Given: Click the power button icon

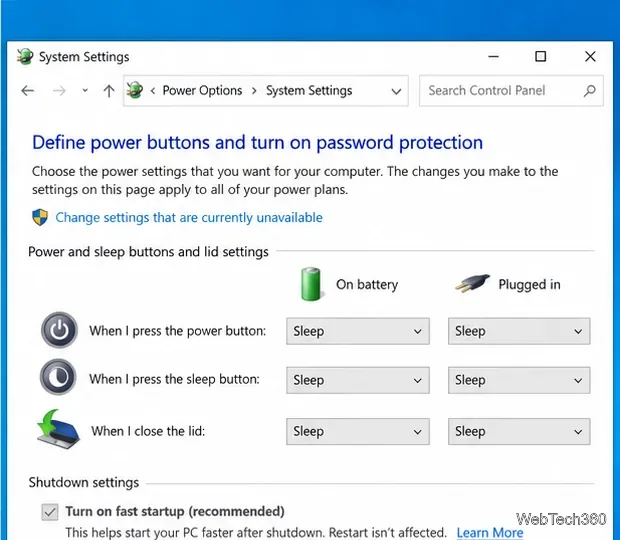Looking at the screenshot, I should pos(59,330).
